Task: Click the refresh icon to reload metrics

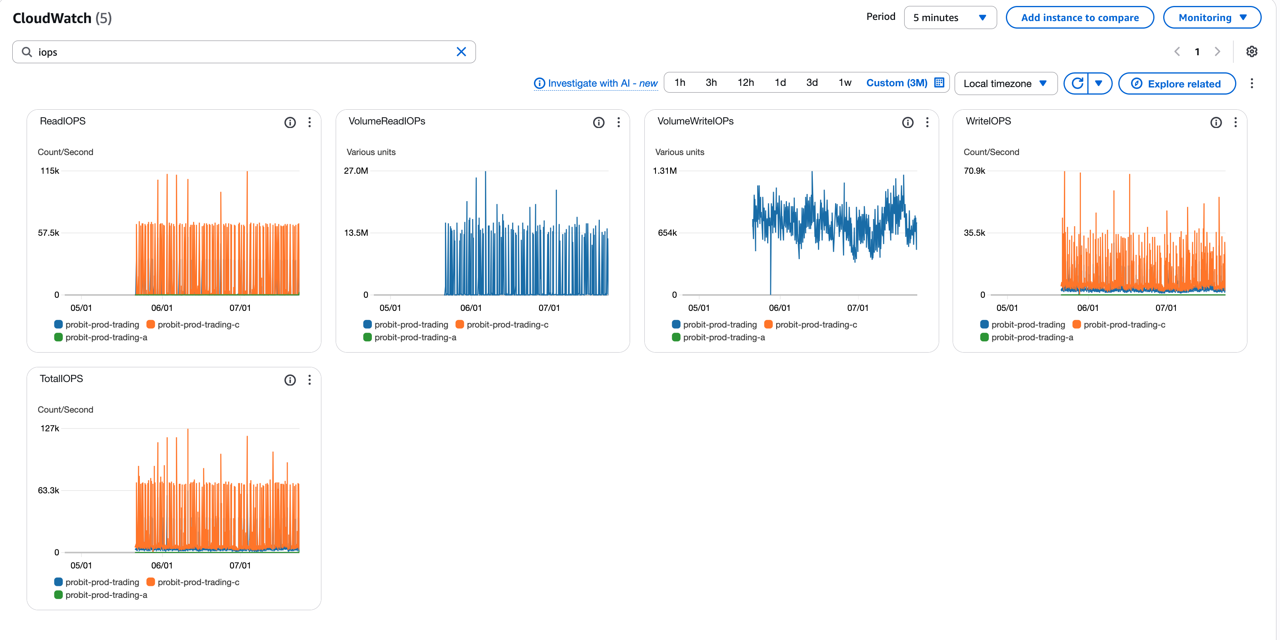Action: click(x=1076, y=83)
